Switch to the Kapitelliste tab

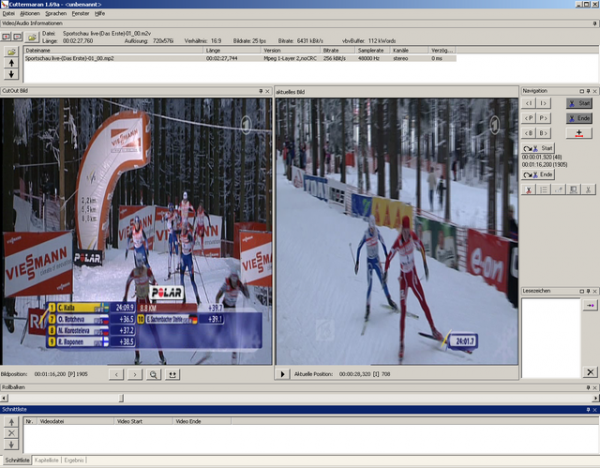coord(46,459)
